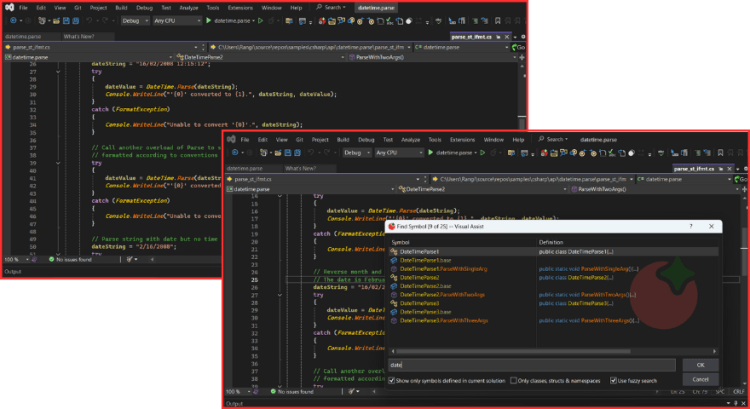Viewport: 750px width, 409px height.
Task: Toggle bookmark icon in back window toolbar
Action: click(x=498, y=21)
